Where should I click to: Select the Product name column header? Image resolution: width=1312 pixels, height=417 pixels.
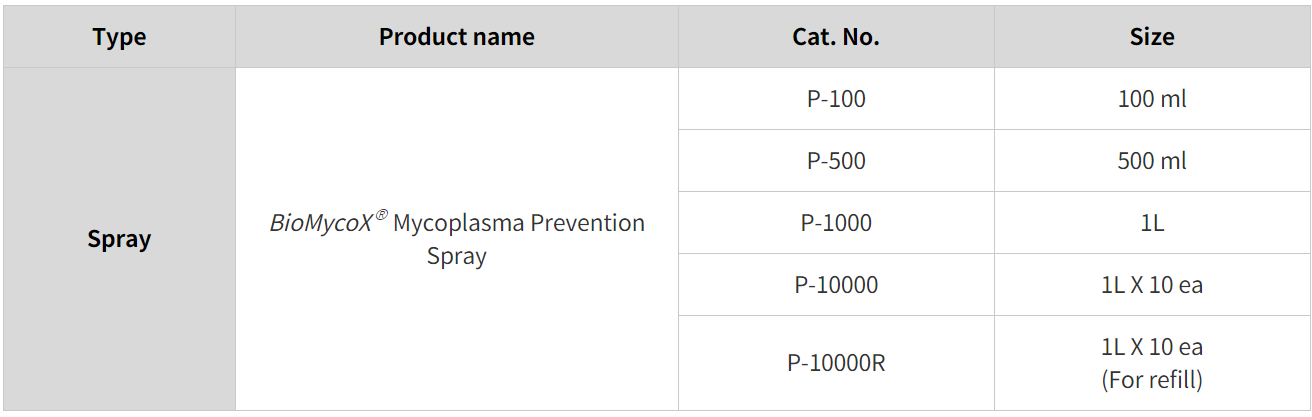(x=456, y=37)
